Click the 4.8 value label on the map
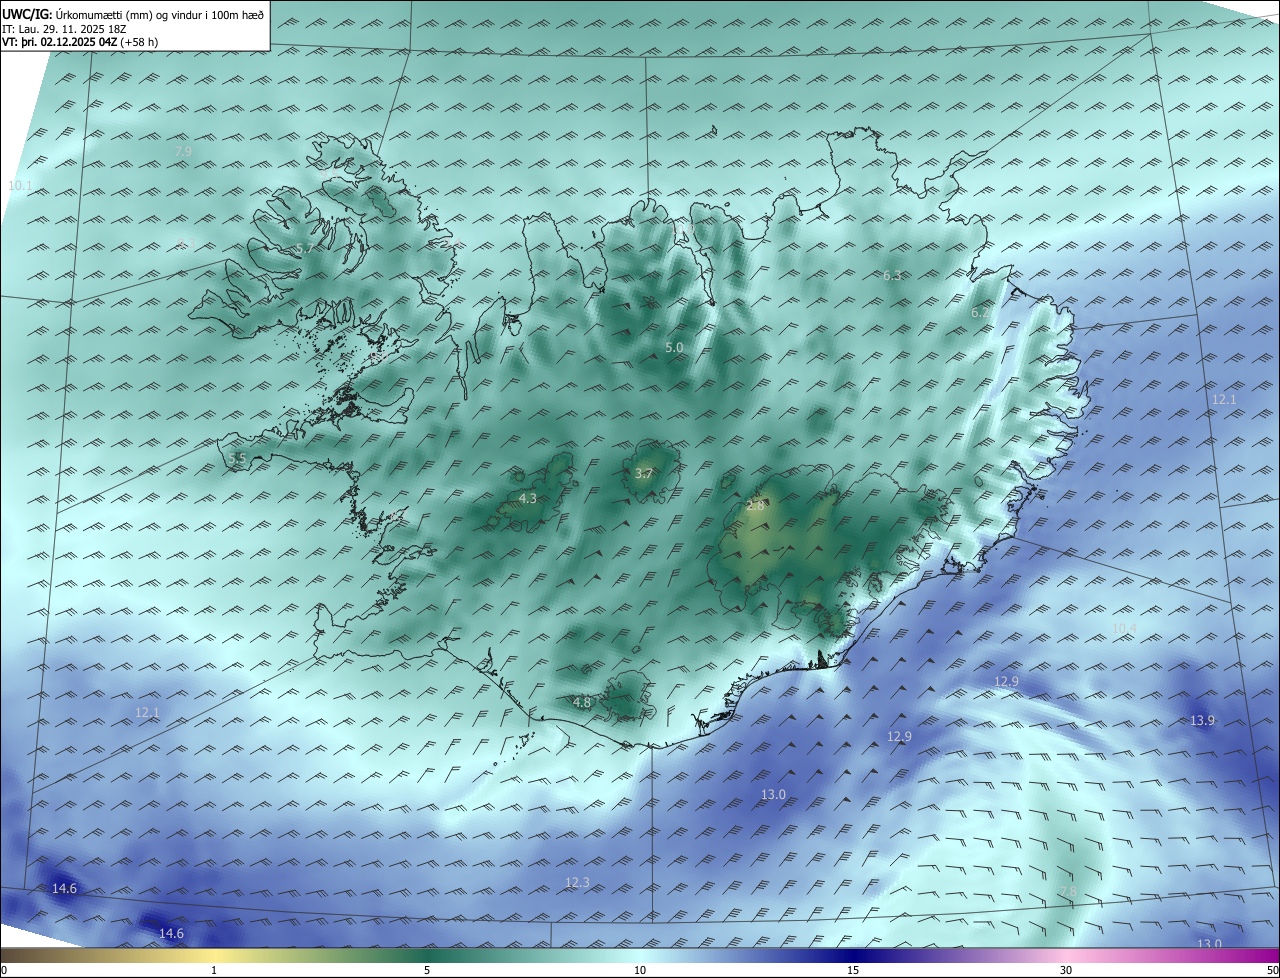This screenshot has width=1280, height=978. pyautogui.click(x=582, y=703)
